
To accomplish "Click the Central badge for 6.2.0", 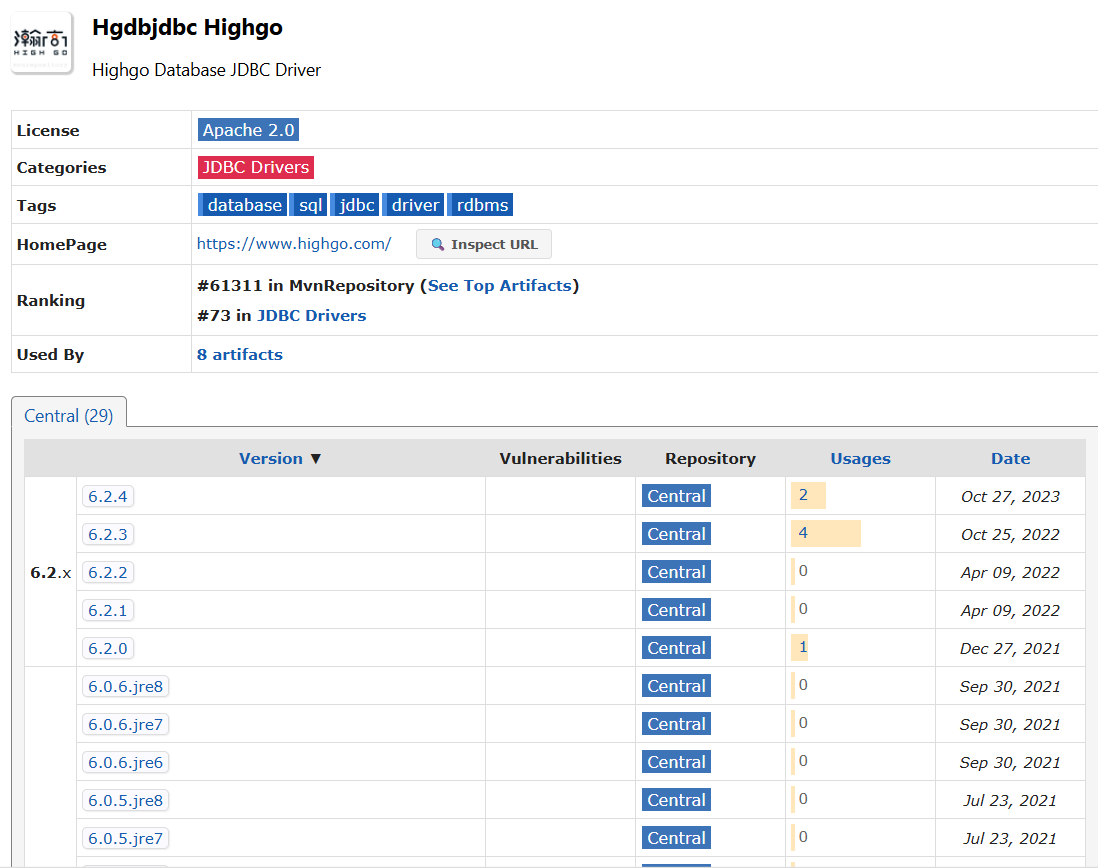I will tap(676, 648).
